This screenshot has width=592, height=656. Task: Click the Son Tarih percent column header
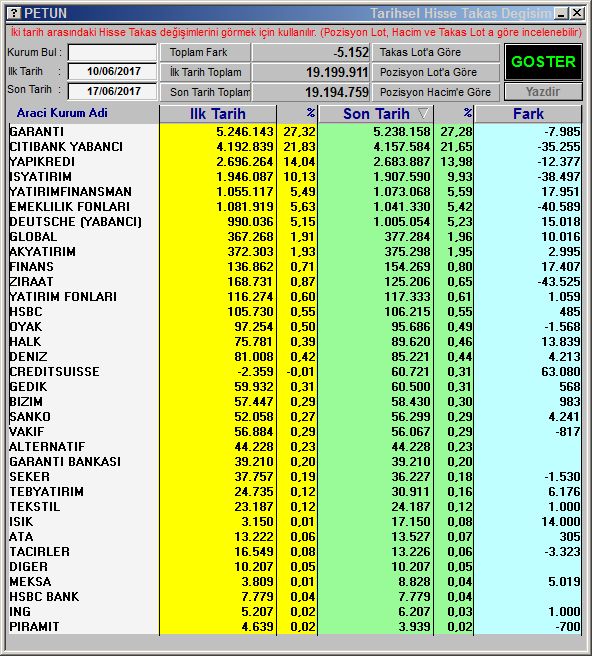click(454, 114)
